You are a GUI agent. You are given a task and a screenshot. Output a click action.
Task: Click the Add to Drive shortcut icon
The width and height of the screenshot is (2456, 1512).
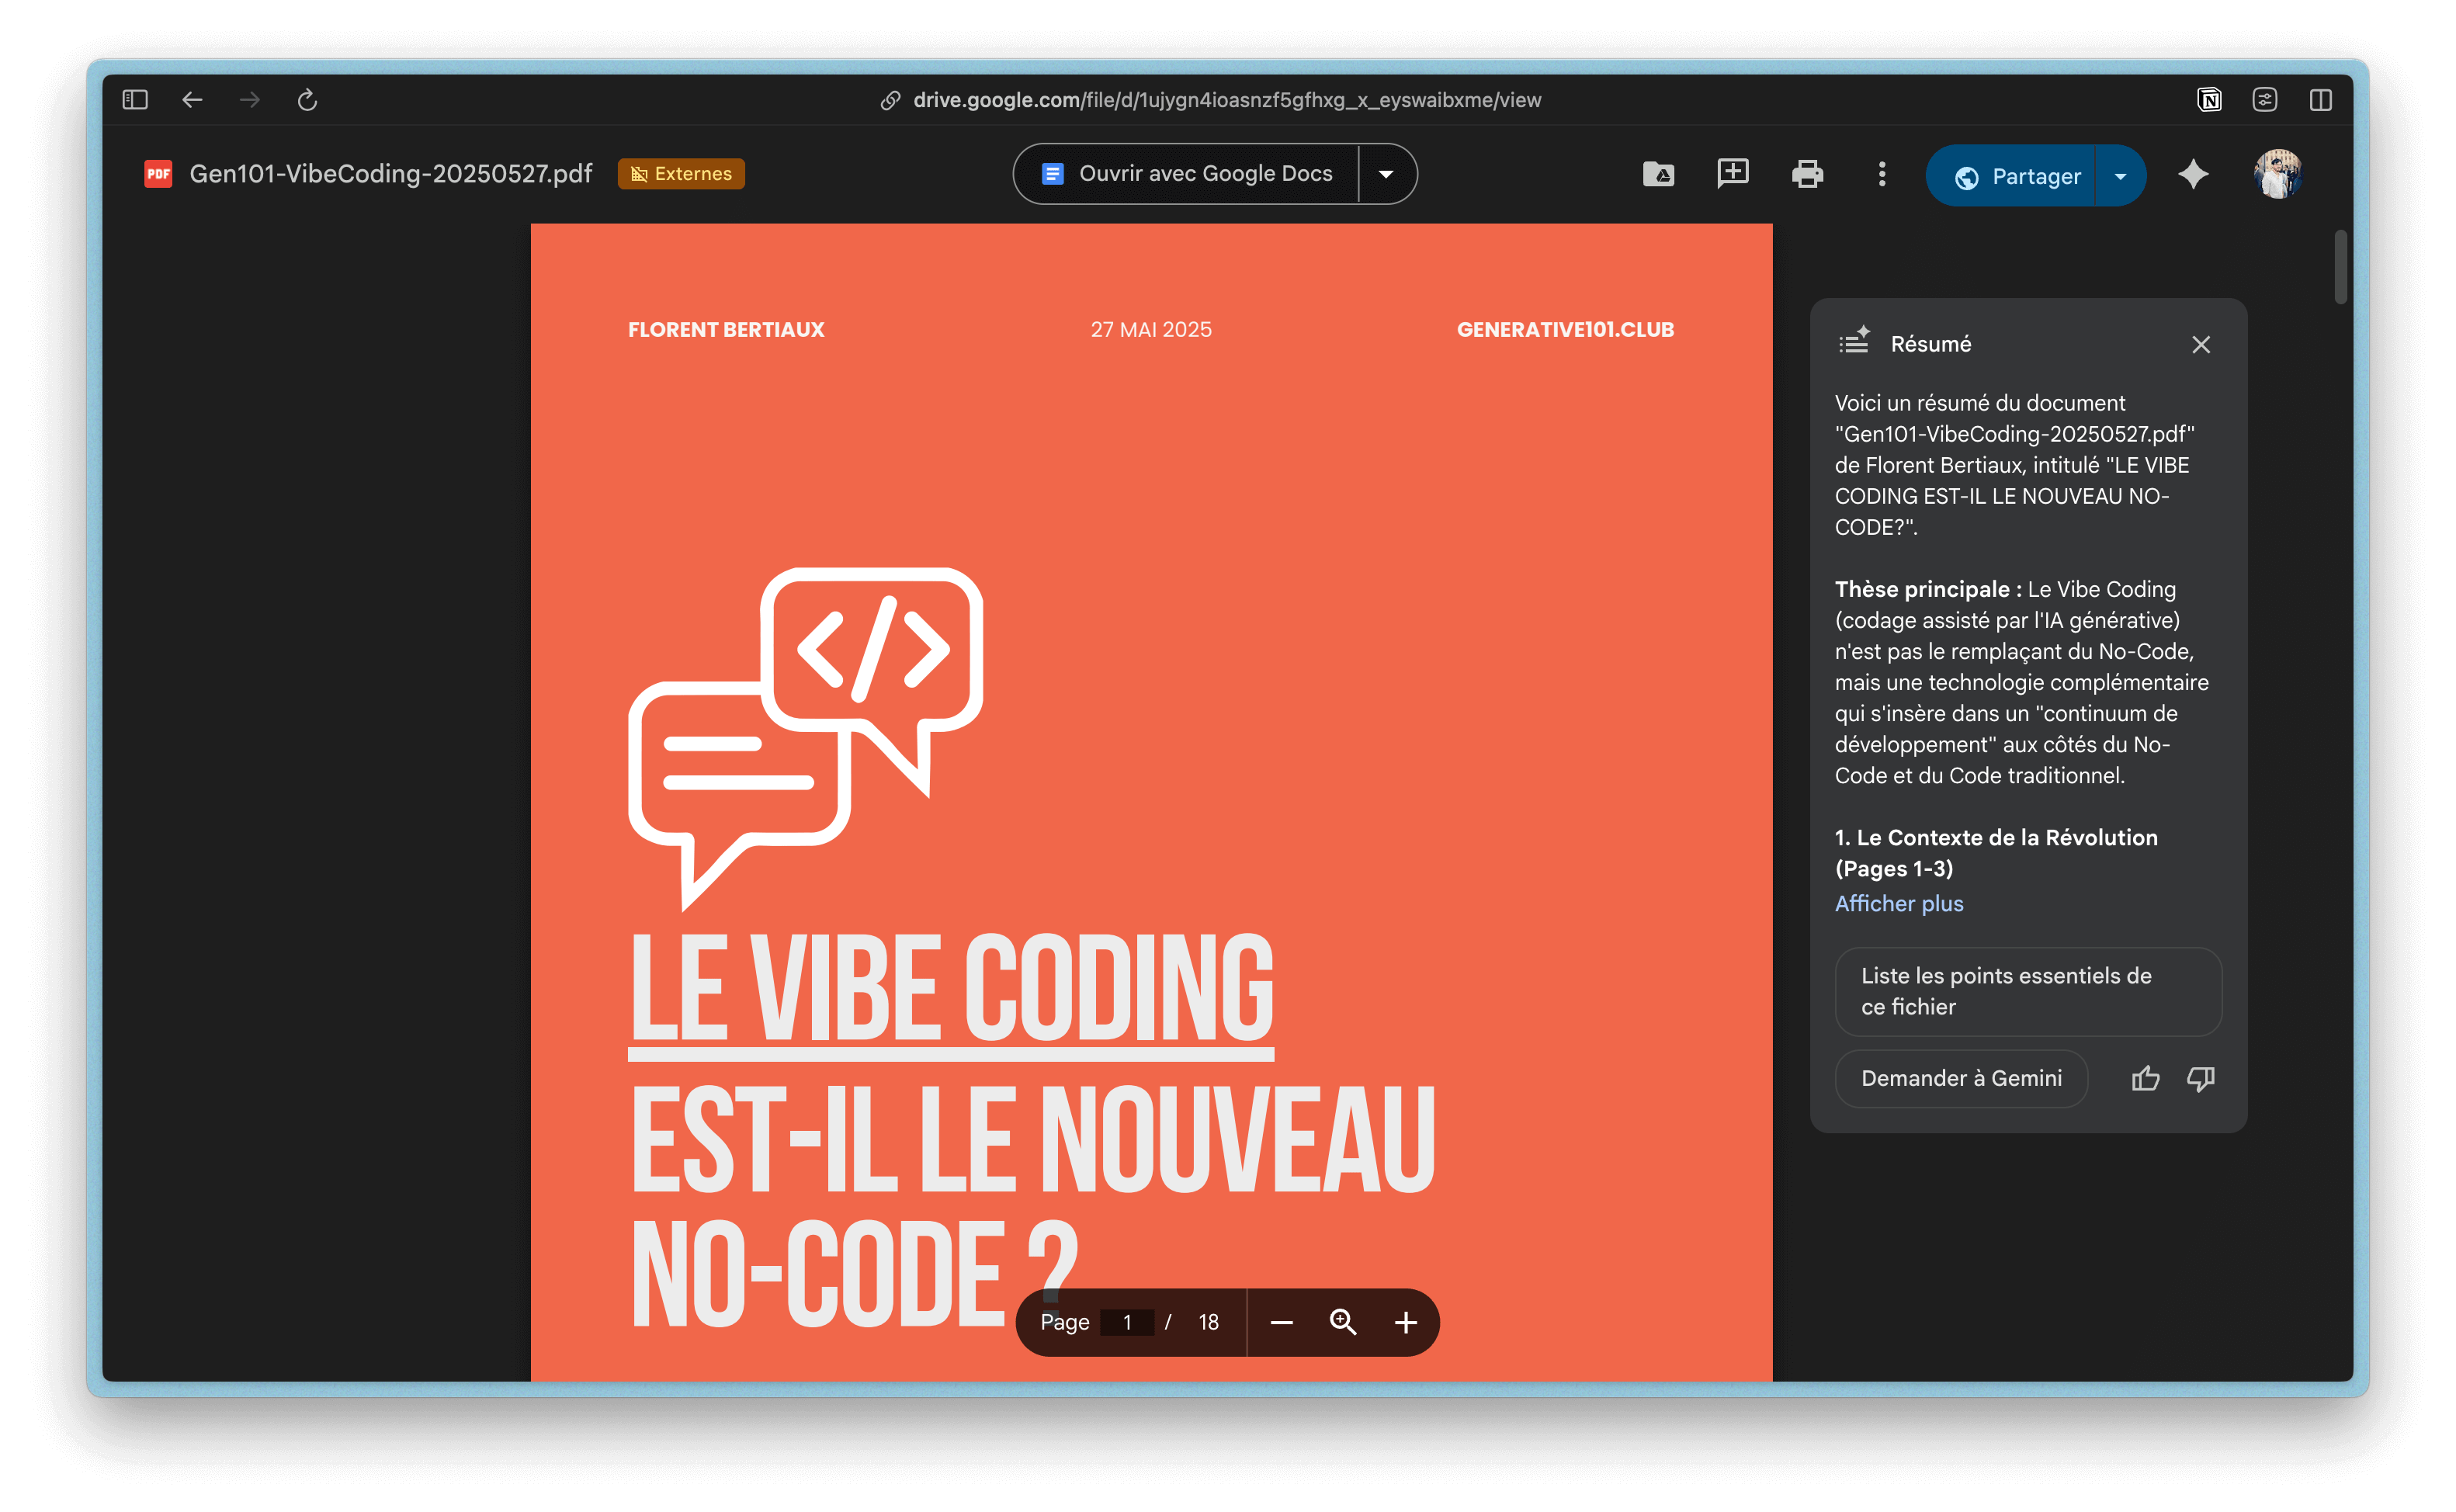tap(1658, 174)
